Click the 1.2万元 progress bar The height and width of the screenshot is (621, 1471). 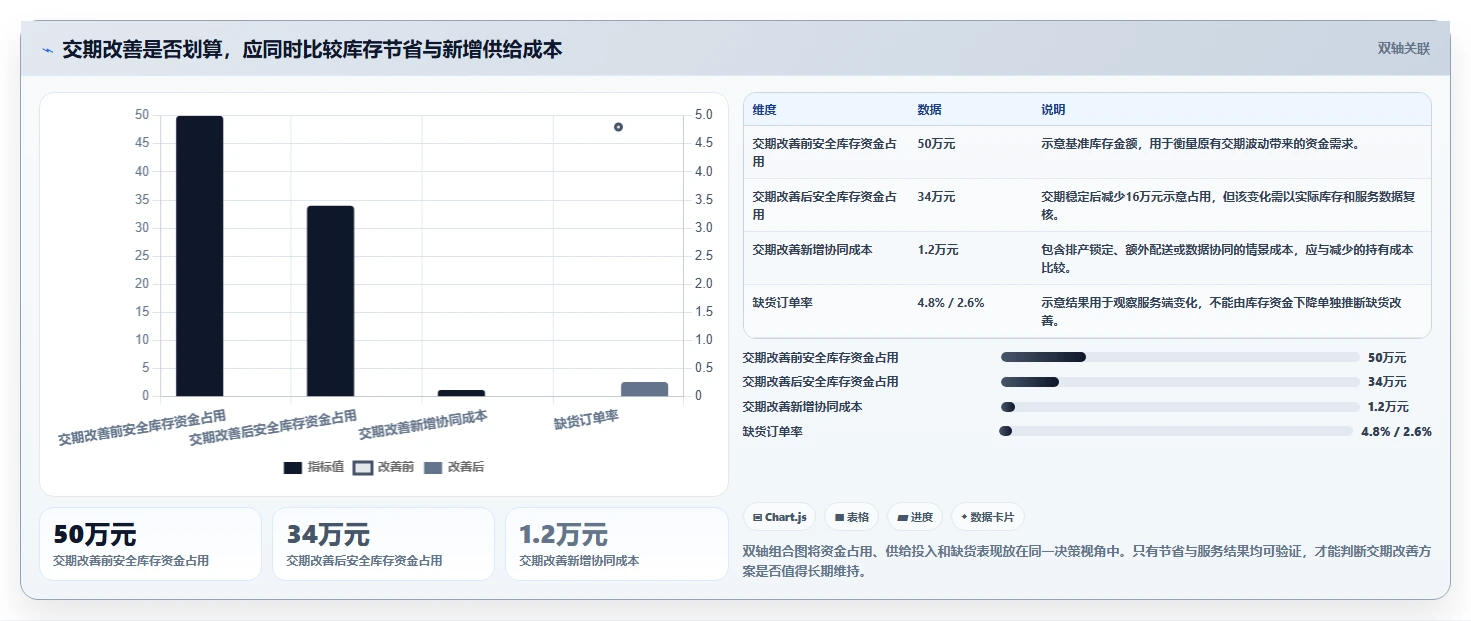[x=1180, y=407]
